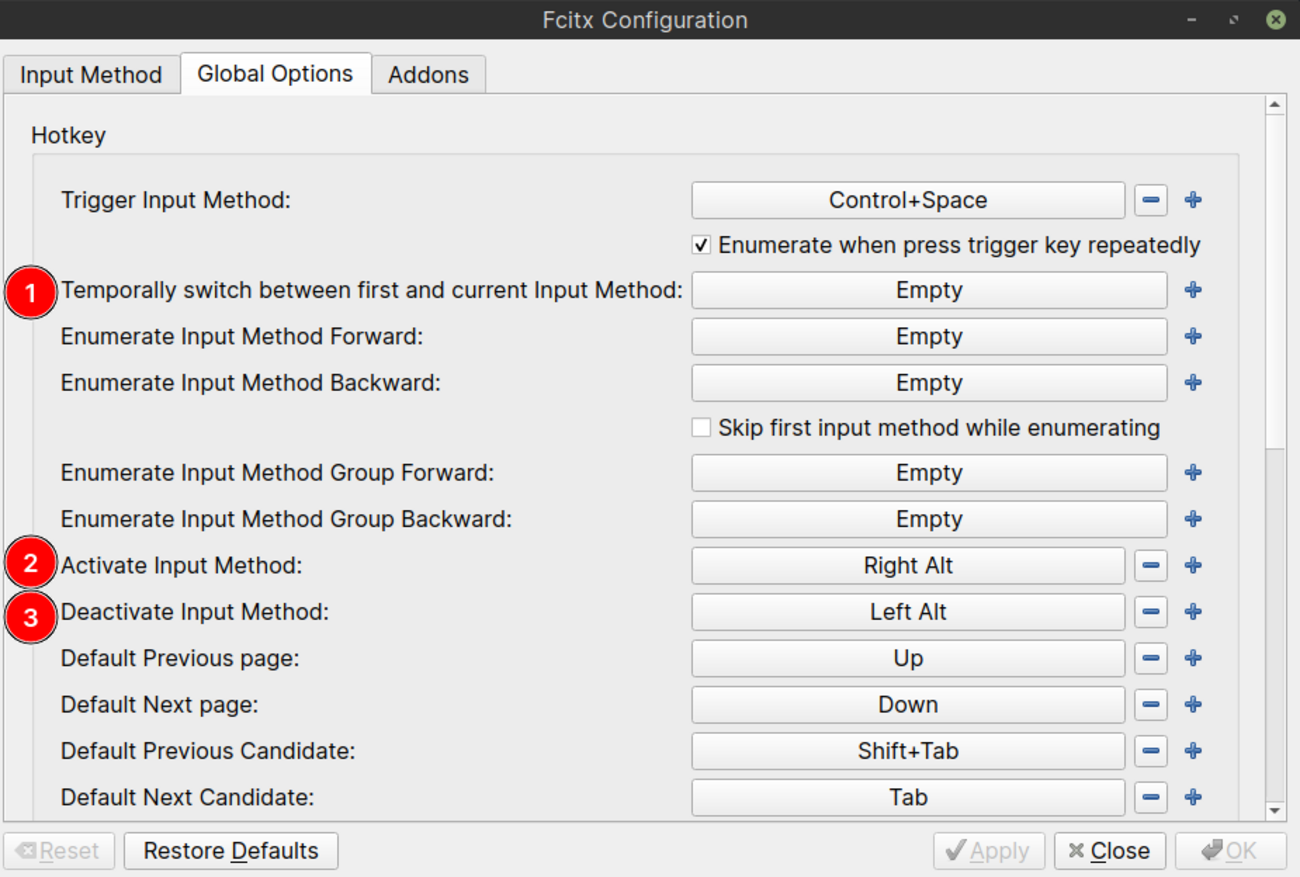Open the Addons tab
This screenshot has width=1300, height=877.
point(428,75)
